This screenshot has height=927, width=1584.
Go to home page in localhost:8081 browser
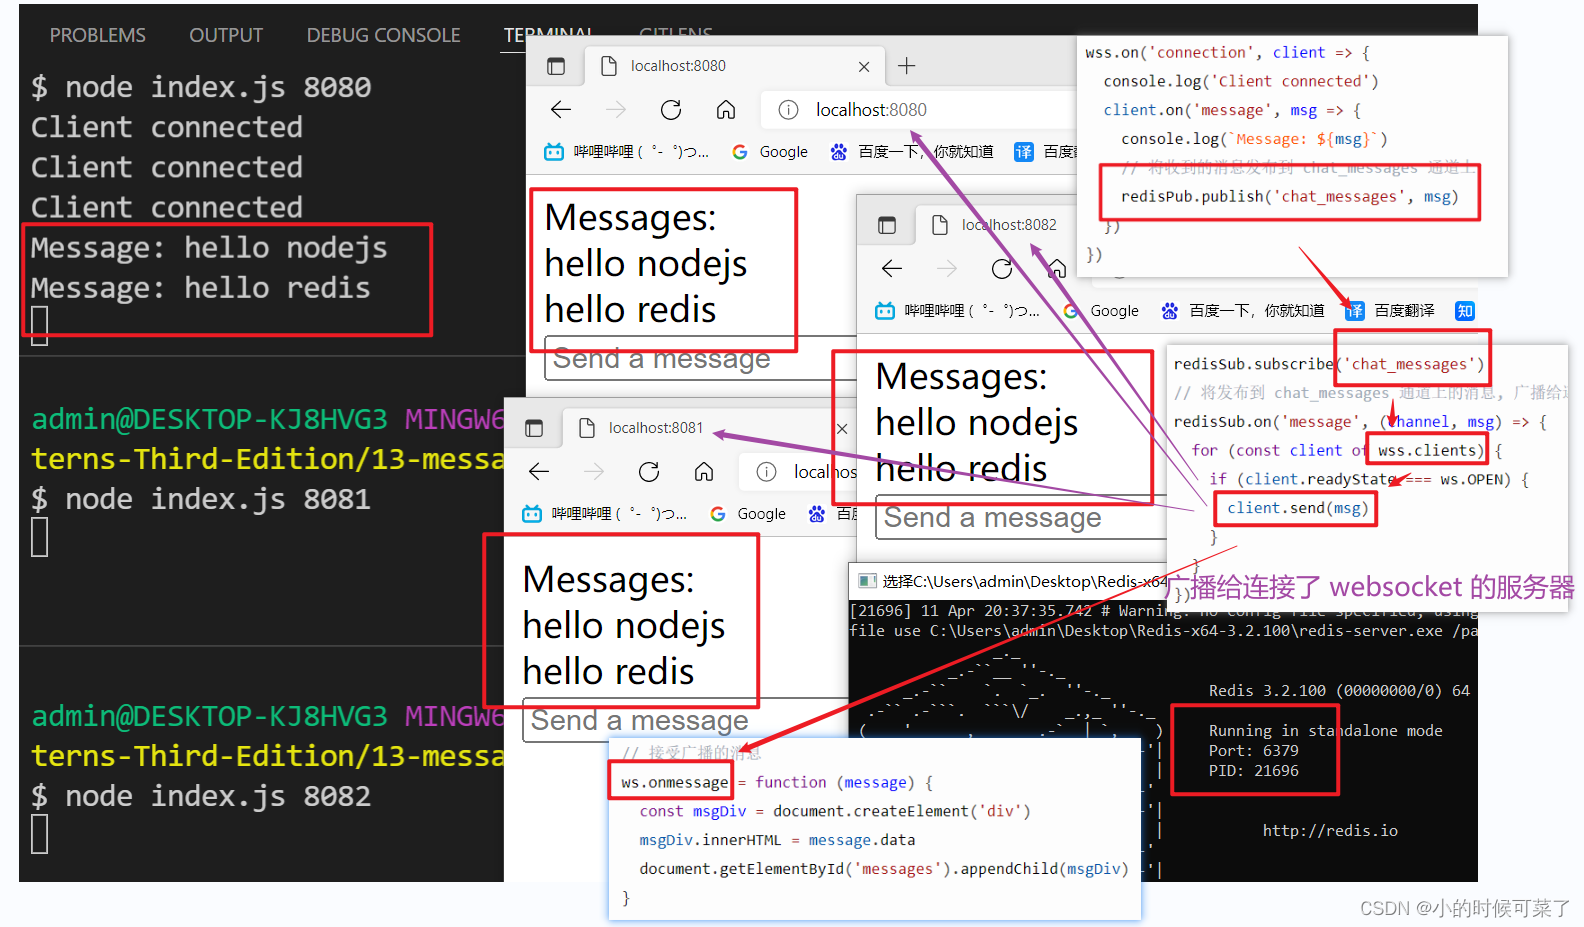[704, 472]
